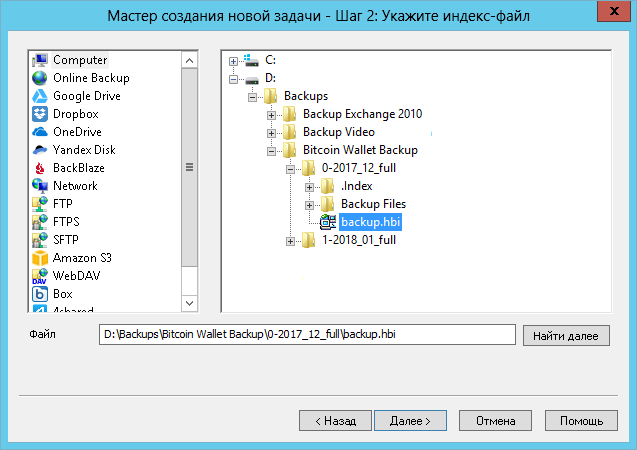
Task: Select the WebDAV icon
Action: pos(40,276)
